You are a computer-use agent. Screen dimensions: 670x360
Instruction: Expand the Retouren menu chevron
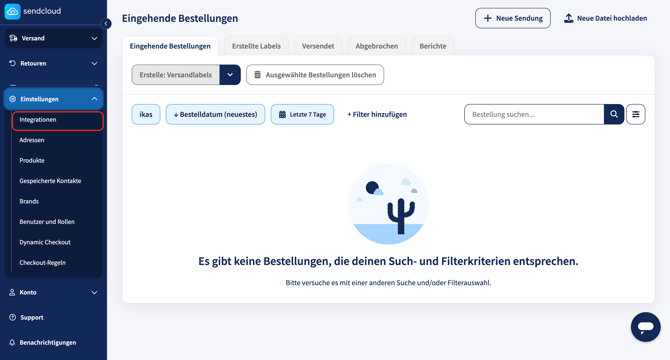(x=94, y=64)
